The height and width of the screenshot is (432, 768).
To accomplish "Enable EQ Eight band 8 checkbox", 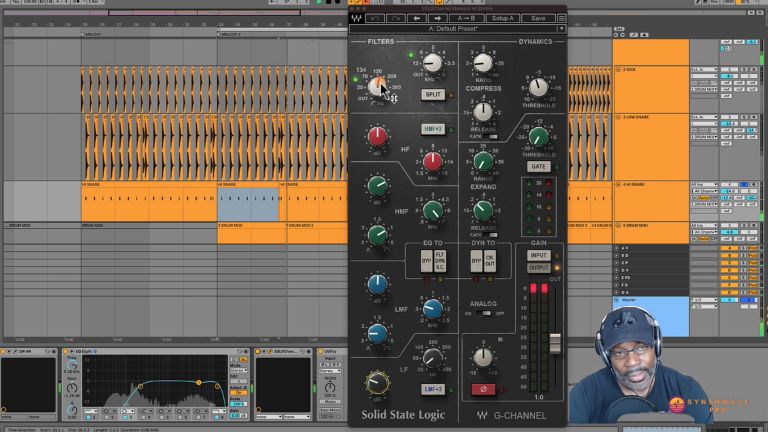I will coord(216,417).
